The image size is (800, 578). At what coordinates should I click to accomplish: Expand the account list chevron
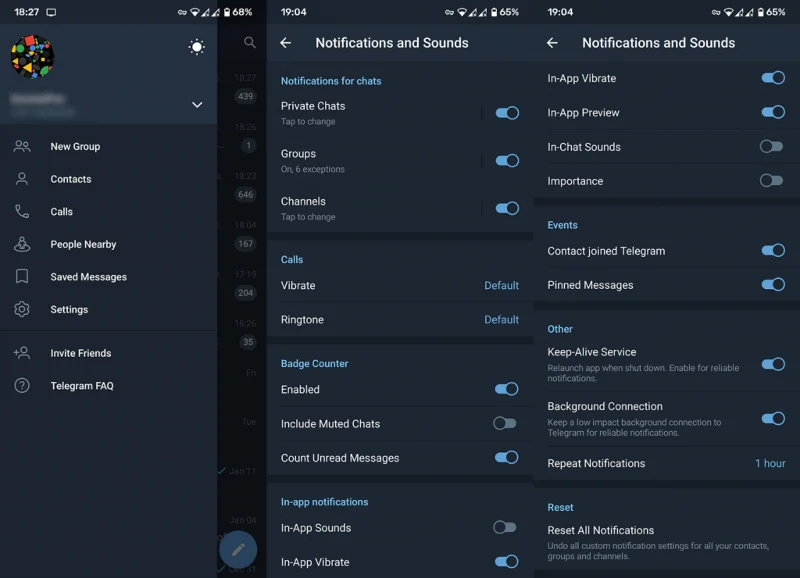click(x=197, y=105)
